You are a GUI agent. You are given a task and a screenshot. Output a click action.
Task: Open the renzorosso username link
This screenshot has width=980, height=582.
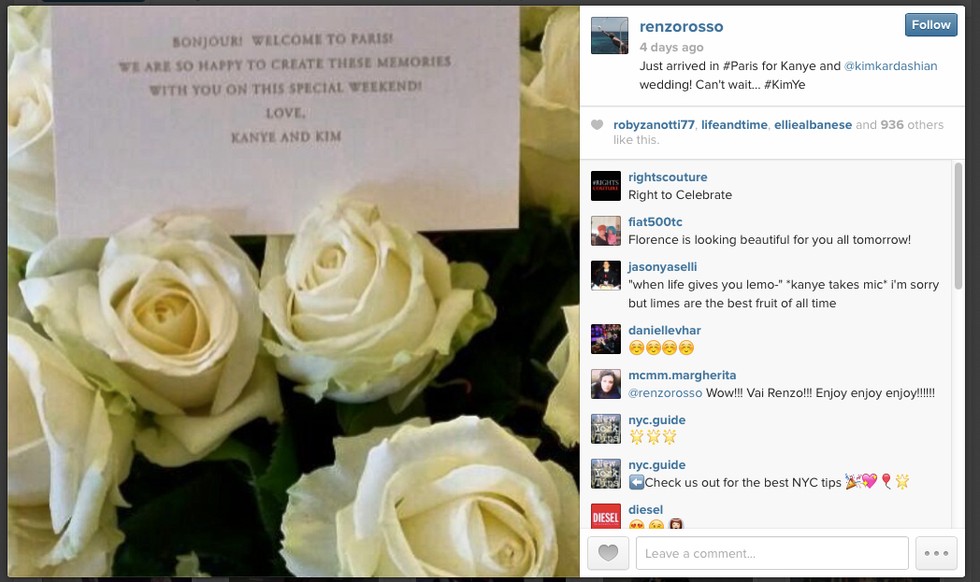point(681,26)
